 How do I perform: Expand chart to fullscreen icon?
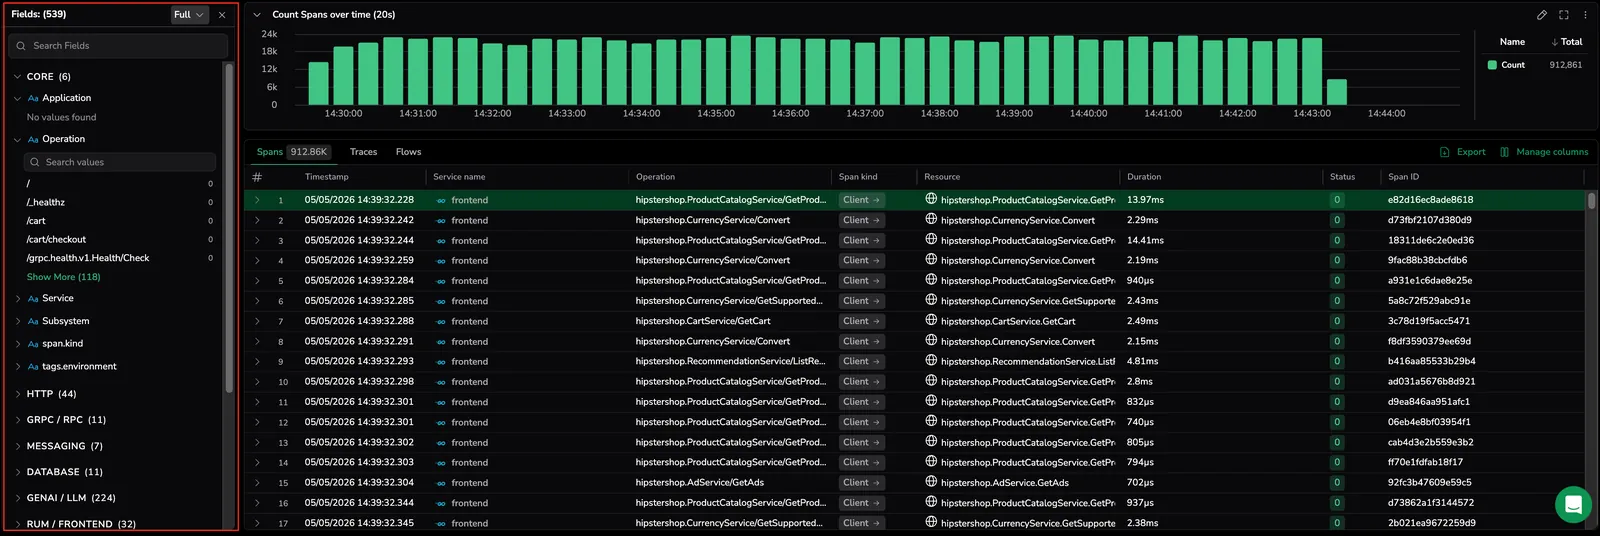click(x=1564, y=15)
